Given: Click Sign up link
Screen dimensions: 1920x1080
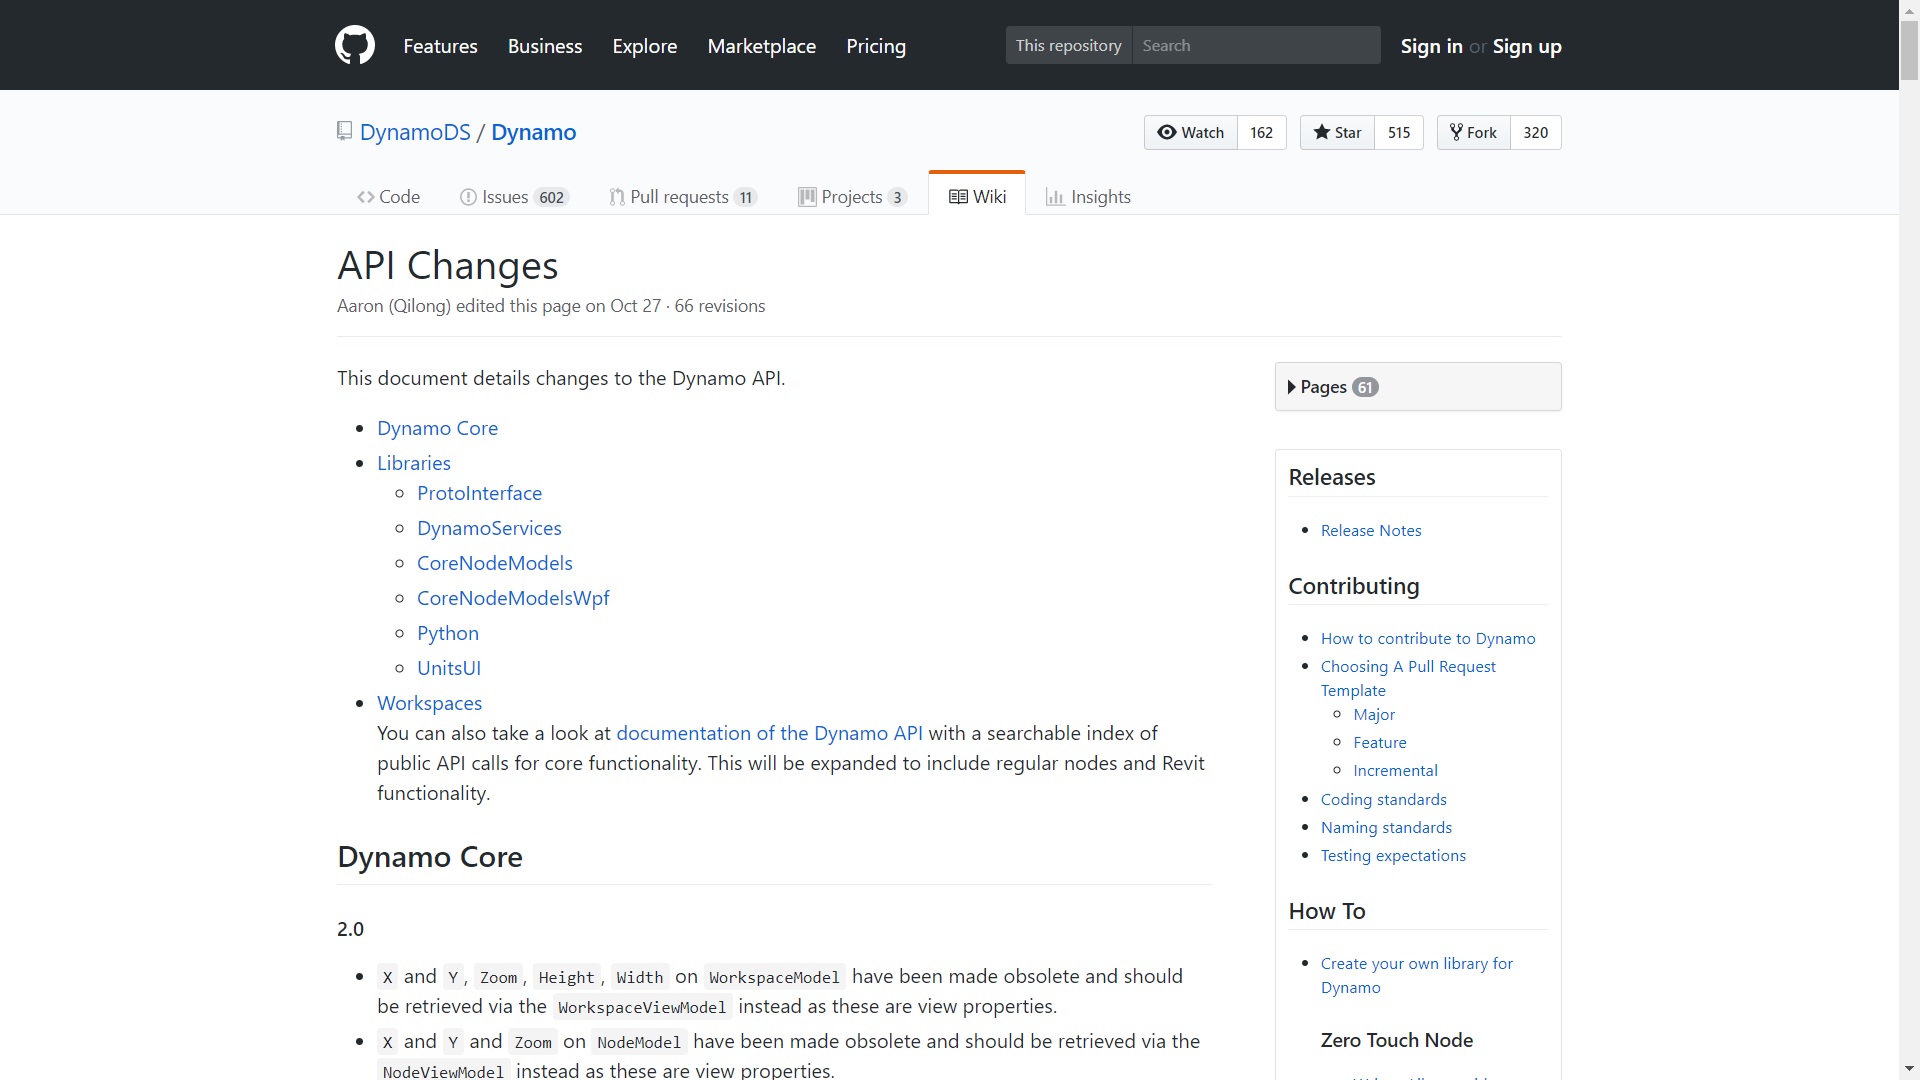Looking at the screenshot, I should pos(1527,46).
